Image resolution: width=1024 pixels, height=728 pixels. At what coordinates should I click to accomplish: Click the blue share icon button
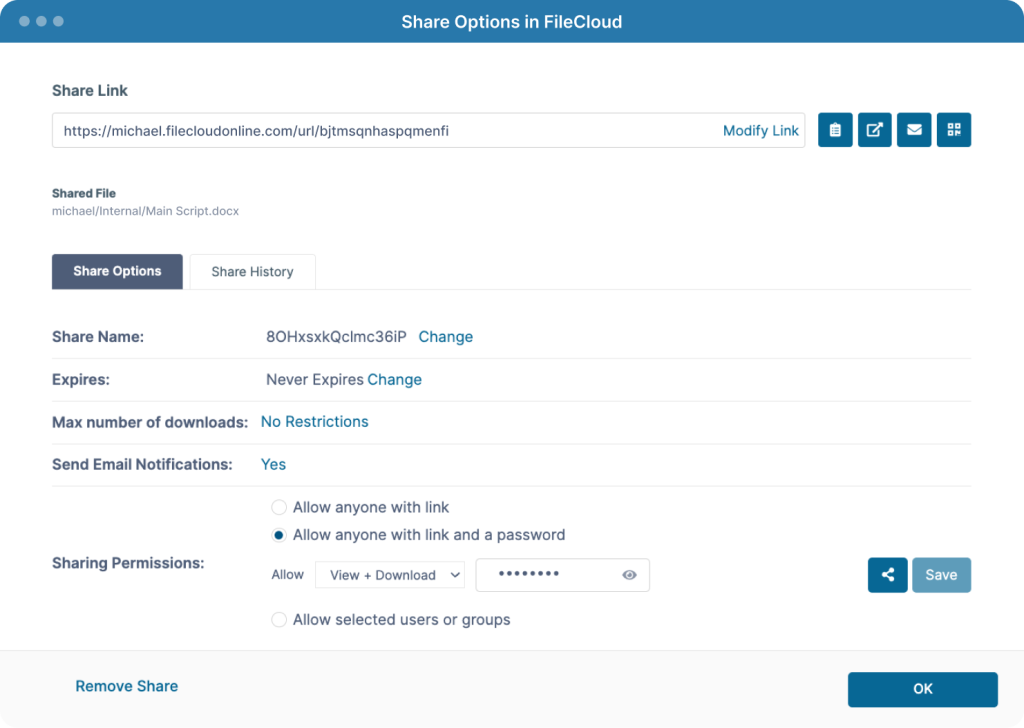[x=887, y=575]
